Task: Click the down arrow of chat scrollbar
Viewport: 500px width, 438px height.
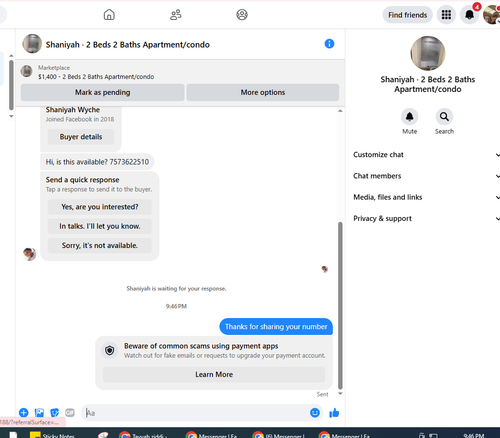Action: tap(340, 394)
